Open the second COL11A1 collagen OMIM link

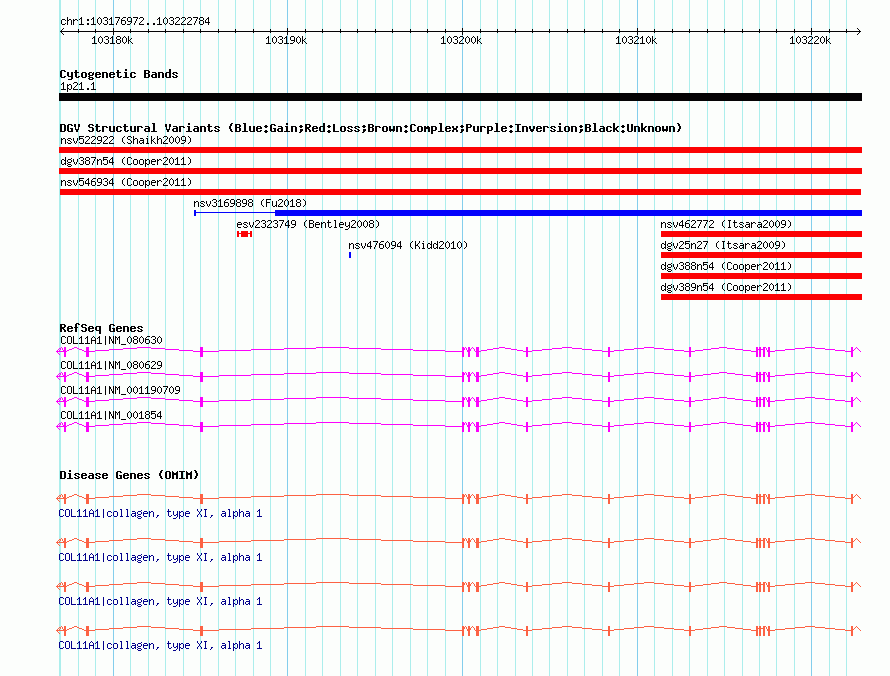pyautogui.click(x=160, y=558)
